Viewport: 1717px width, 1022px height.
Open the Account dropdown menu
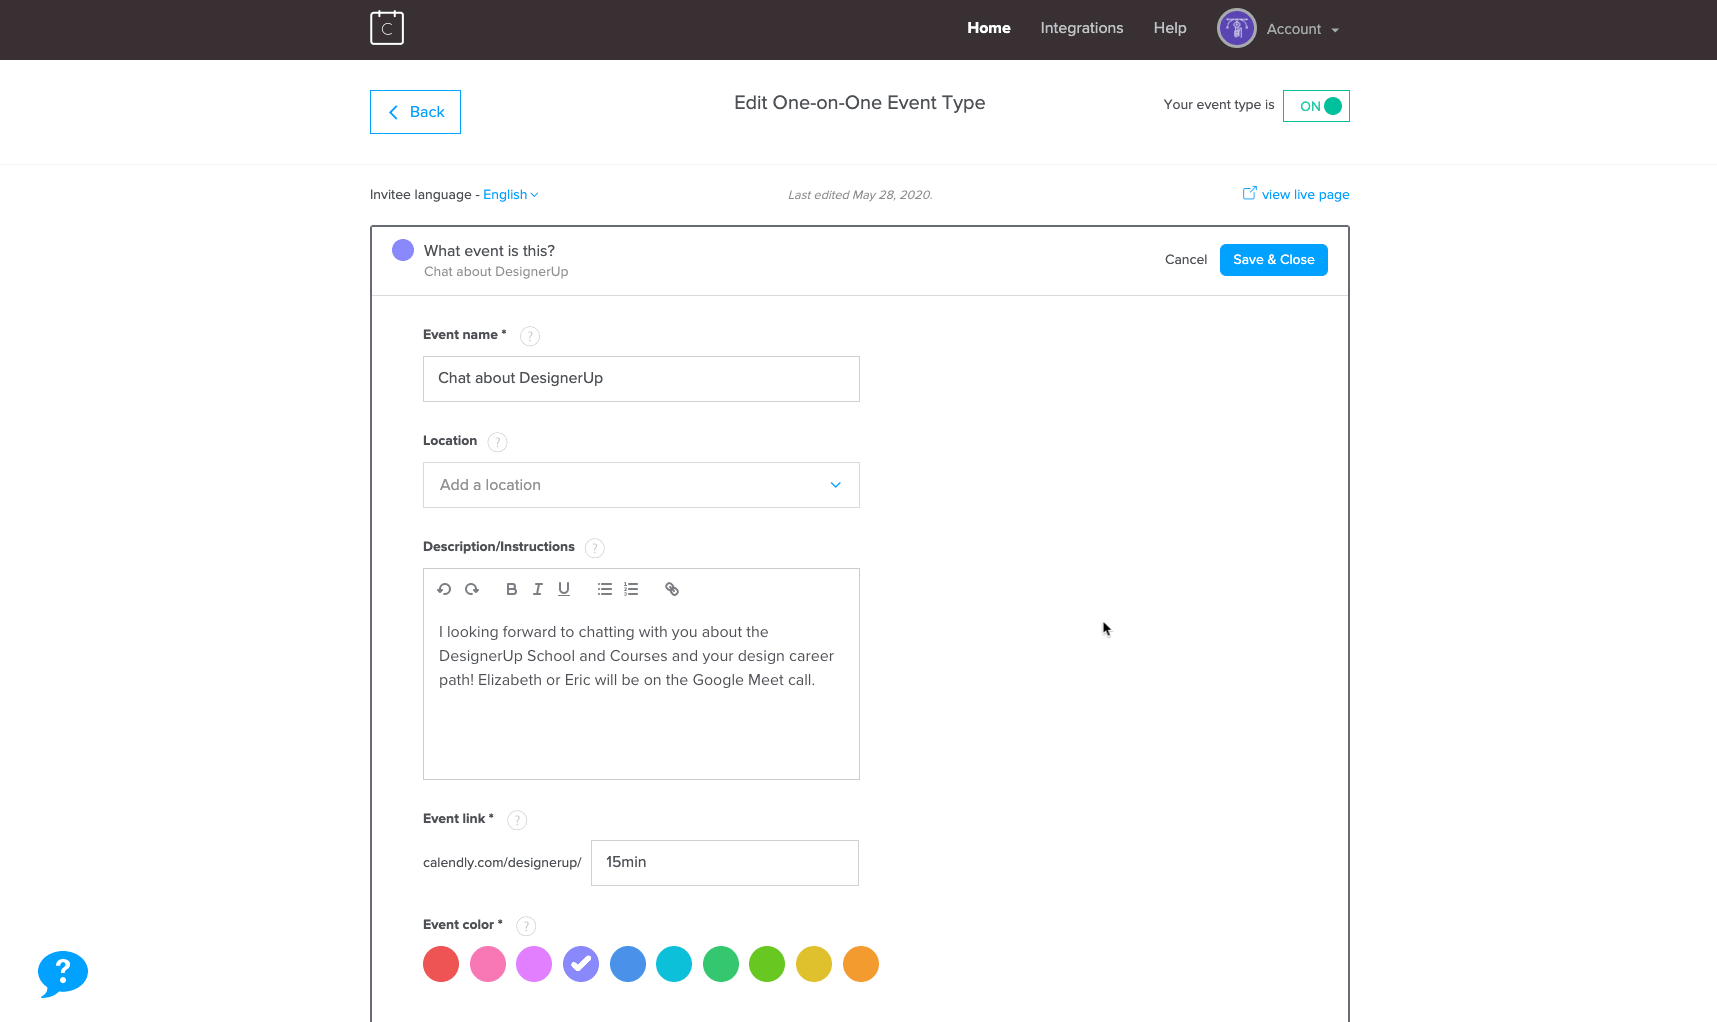(1302, 29)
